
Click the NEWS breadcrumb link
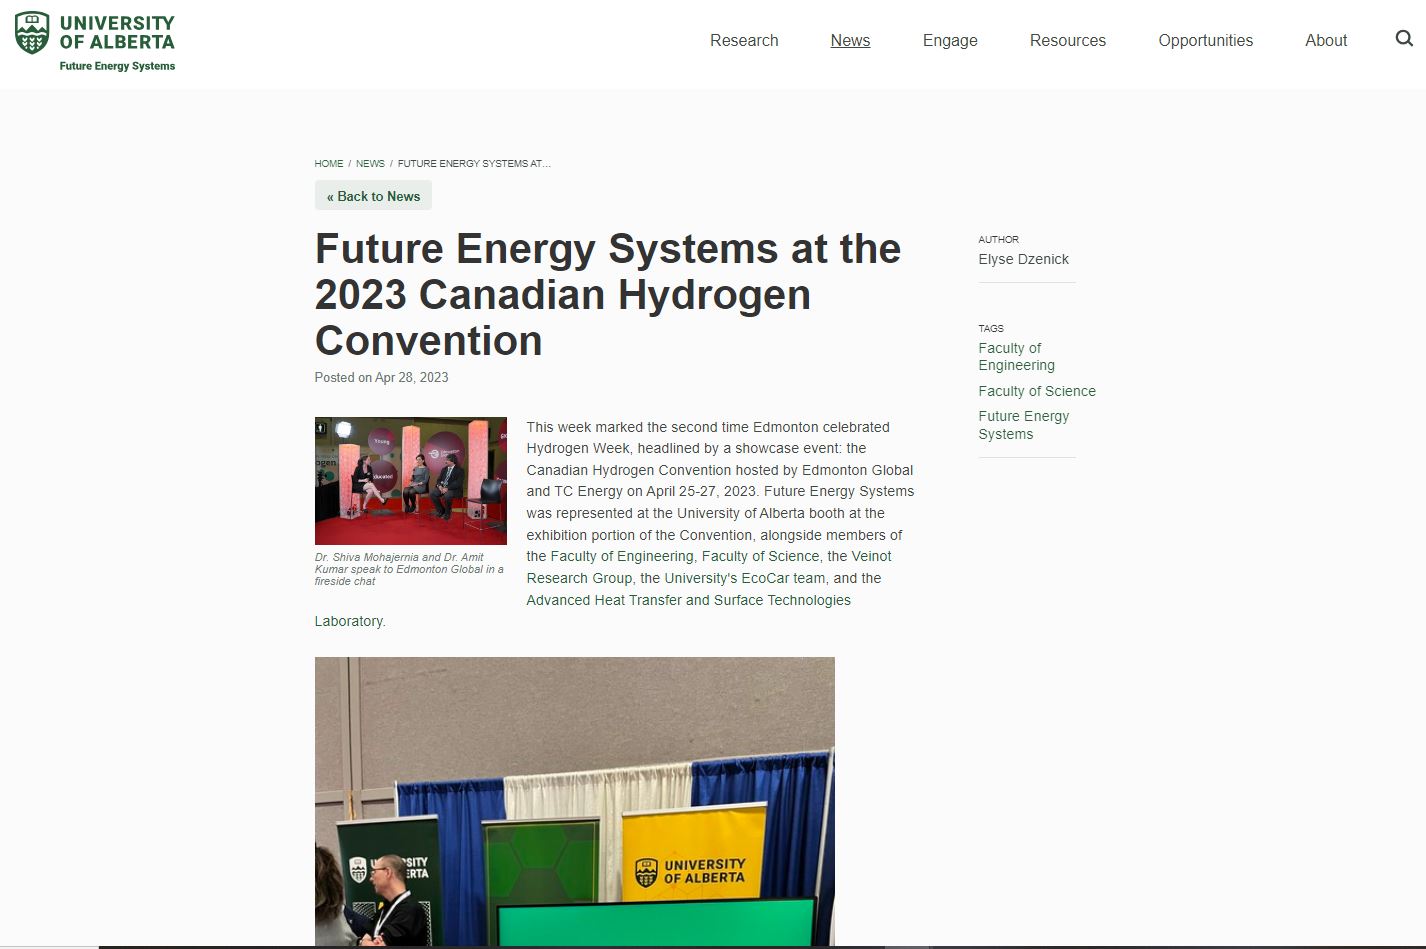point(370,163)
